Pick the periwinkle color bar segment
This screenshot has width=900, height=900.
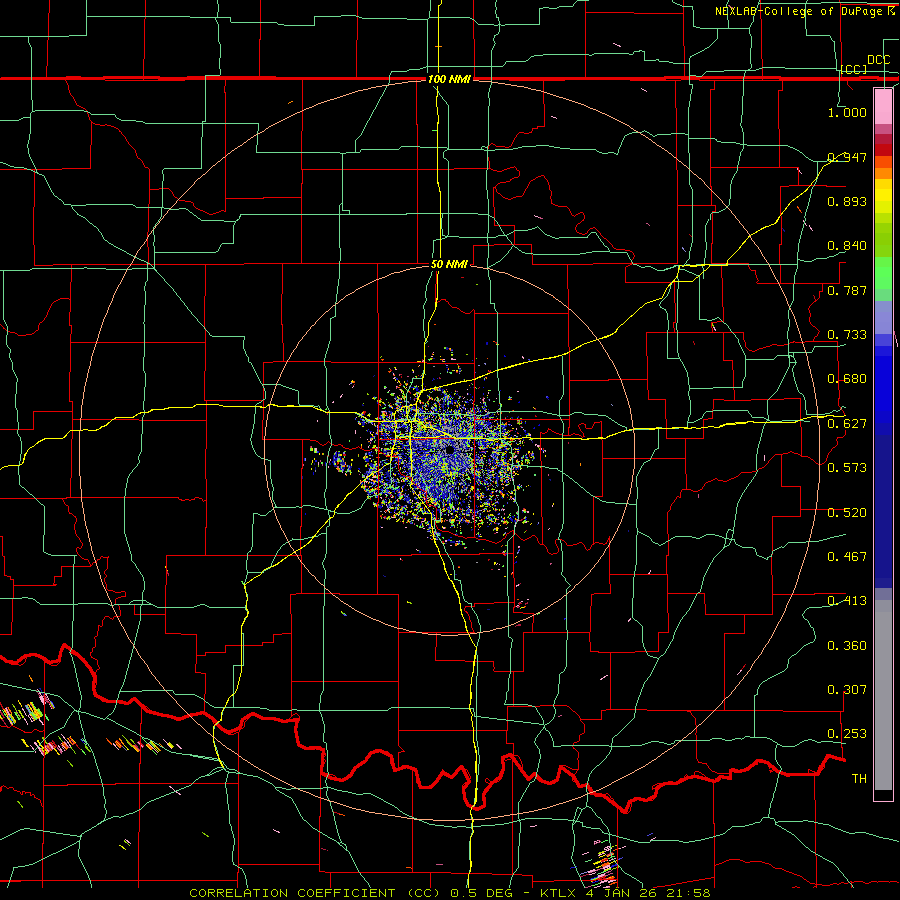click(883, 318)
